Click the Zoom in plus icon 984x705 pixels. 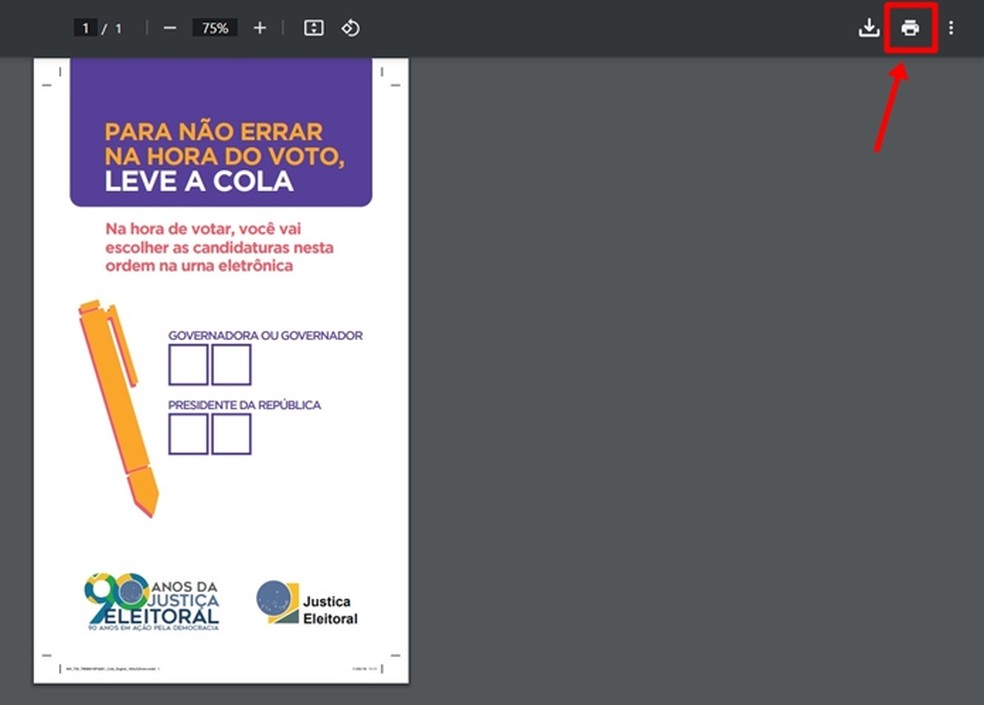[259, 27]
